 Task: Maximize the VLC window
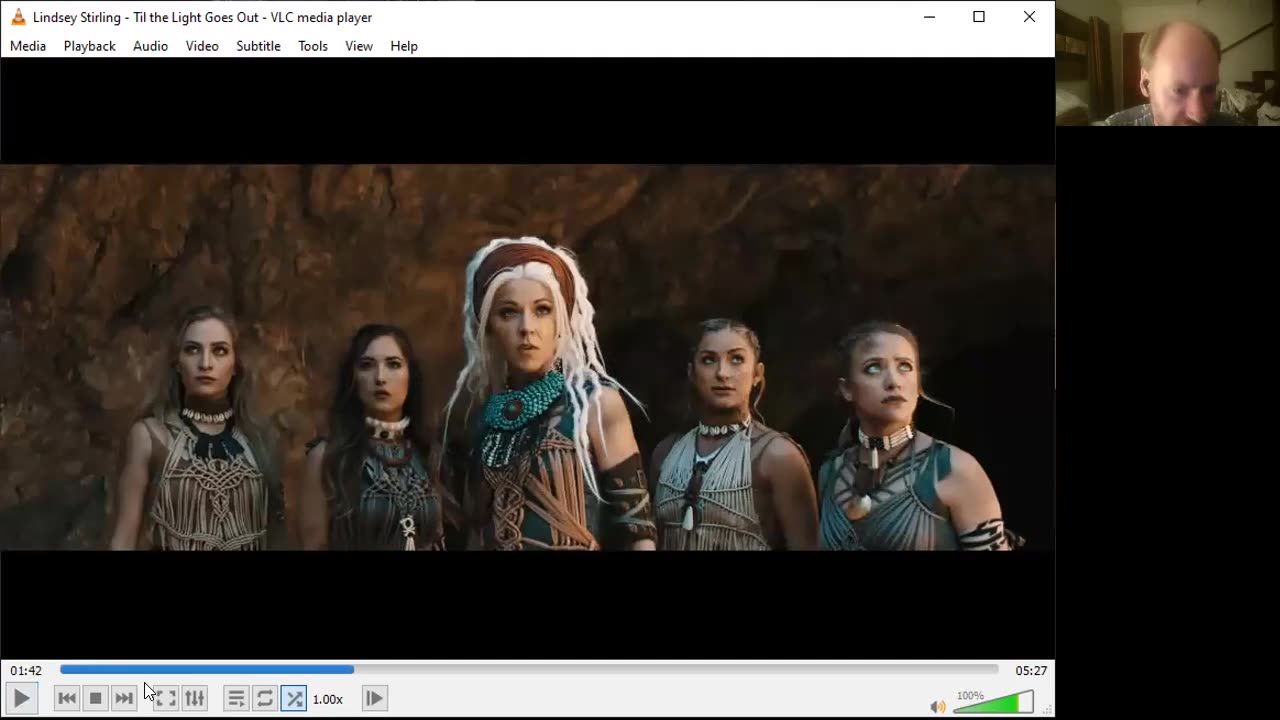point(979,17)
